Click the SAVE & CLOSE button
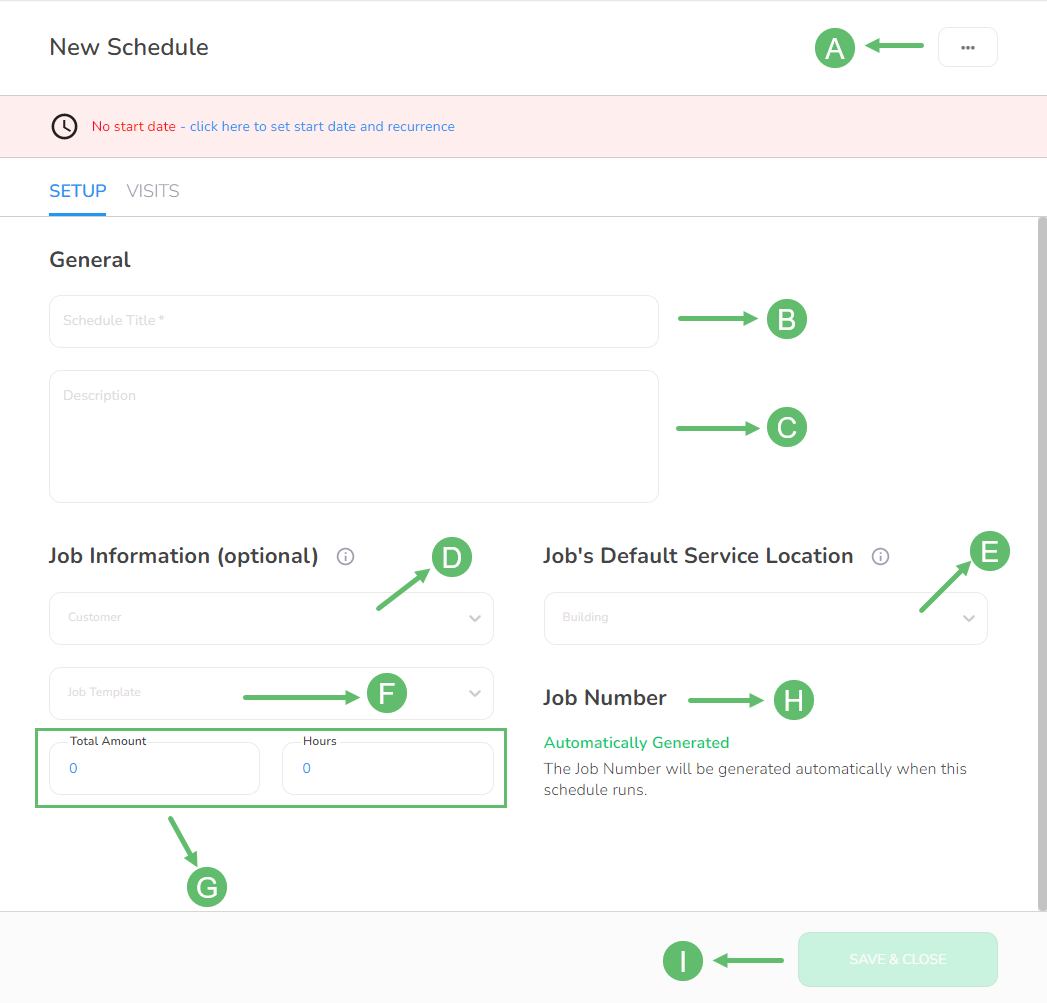The image size is (1047, 1003). 897,959
